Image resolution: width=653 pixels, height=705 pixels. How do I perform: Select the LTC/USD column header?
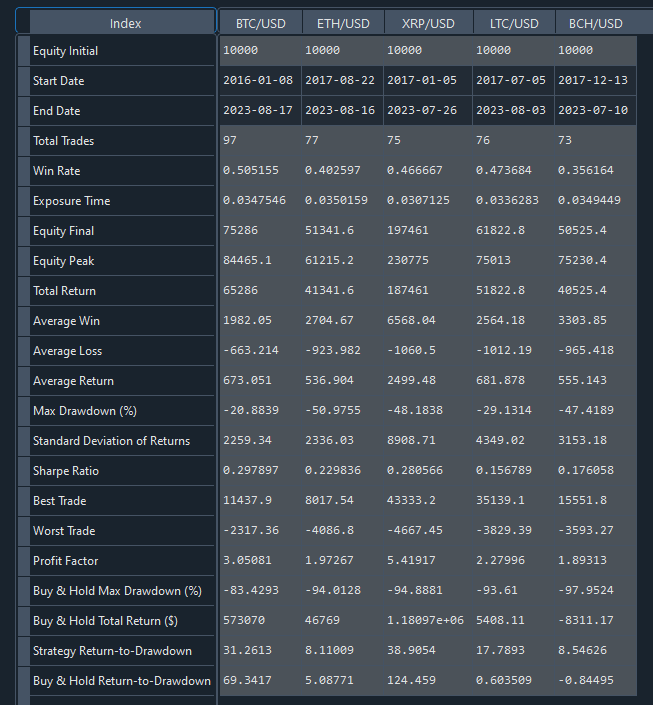tap(514, 23)
